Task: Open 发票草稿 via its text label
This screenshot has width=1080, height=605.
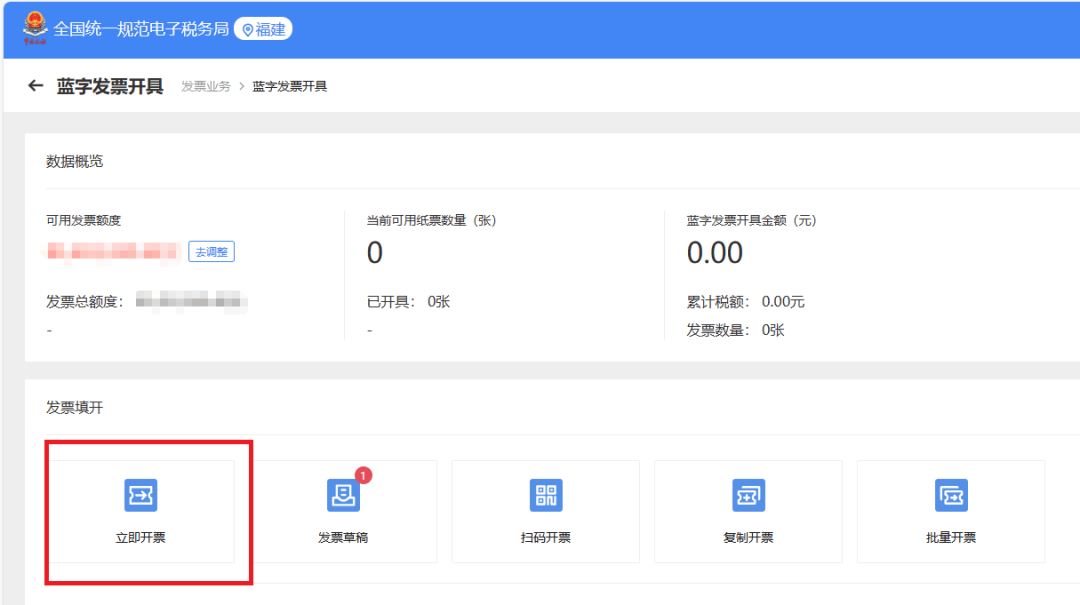Action: (343, 538)
